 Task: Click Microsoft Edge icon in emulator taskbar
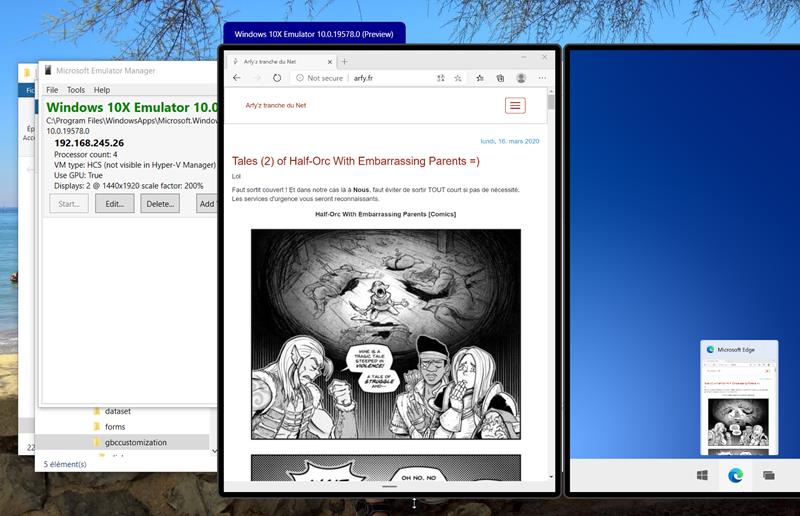(735, 475)
